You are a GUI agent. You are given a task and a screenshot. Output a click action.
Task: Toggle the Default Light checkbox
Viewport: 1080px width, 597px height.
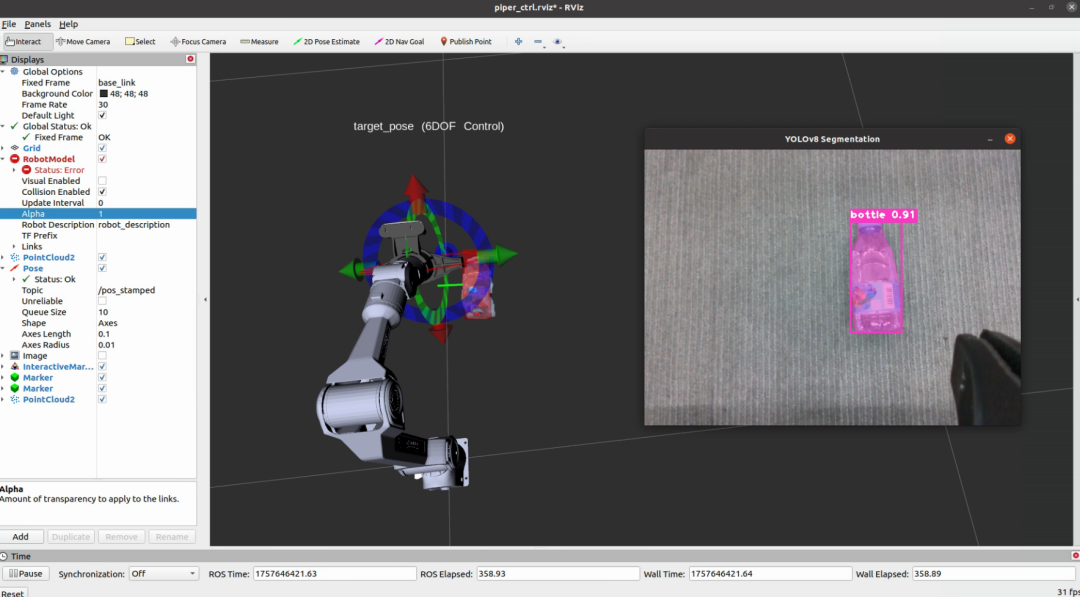[102, 116]
